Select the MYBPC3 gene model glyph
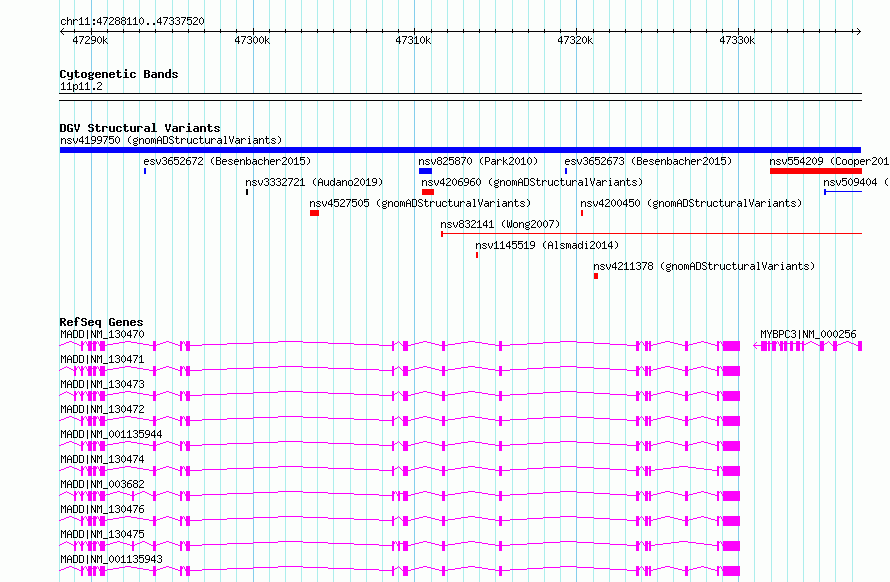This screenshot has height=582, width=890. tap(808, 346)
